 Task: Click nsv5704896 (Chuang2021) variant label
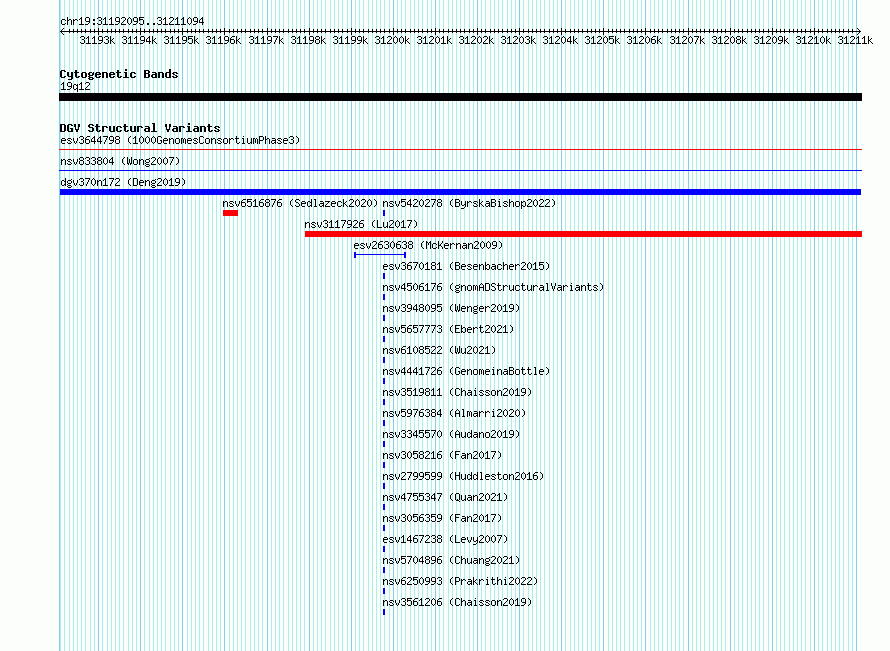451,560
